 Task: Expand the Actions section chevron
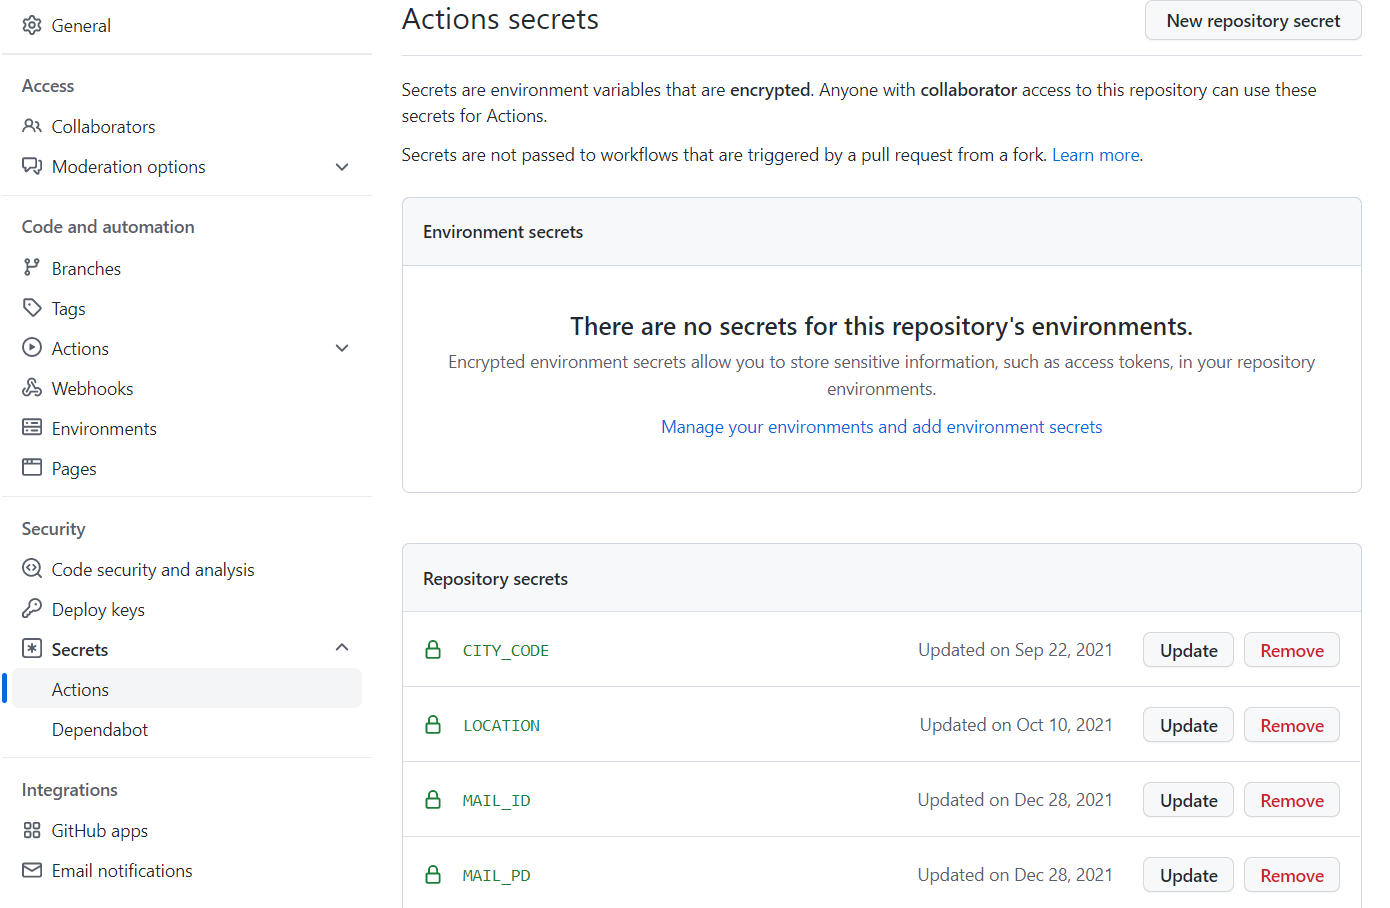342,348
